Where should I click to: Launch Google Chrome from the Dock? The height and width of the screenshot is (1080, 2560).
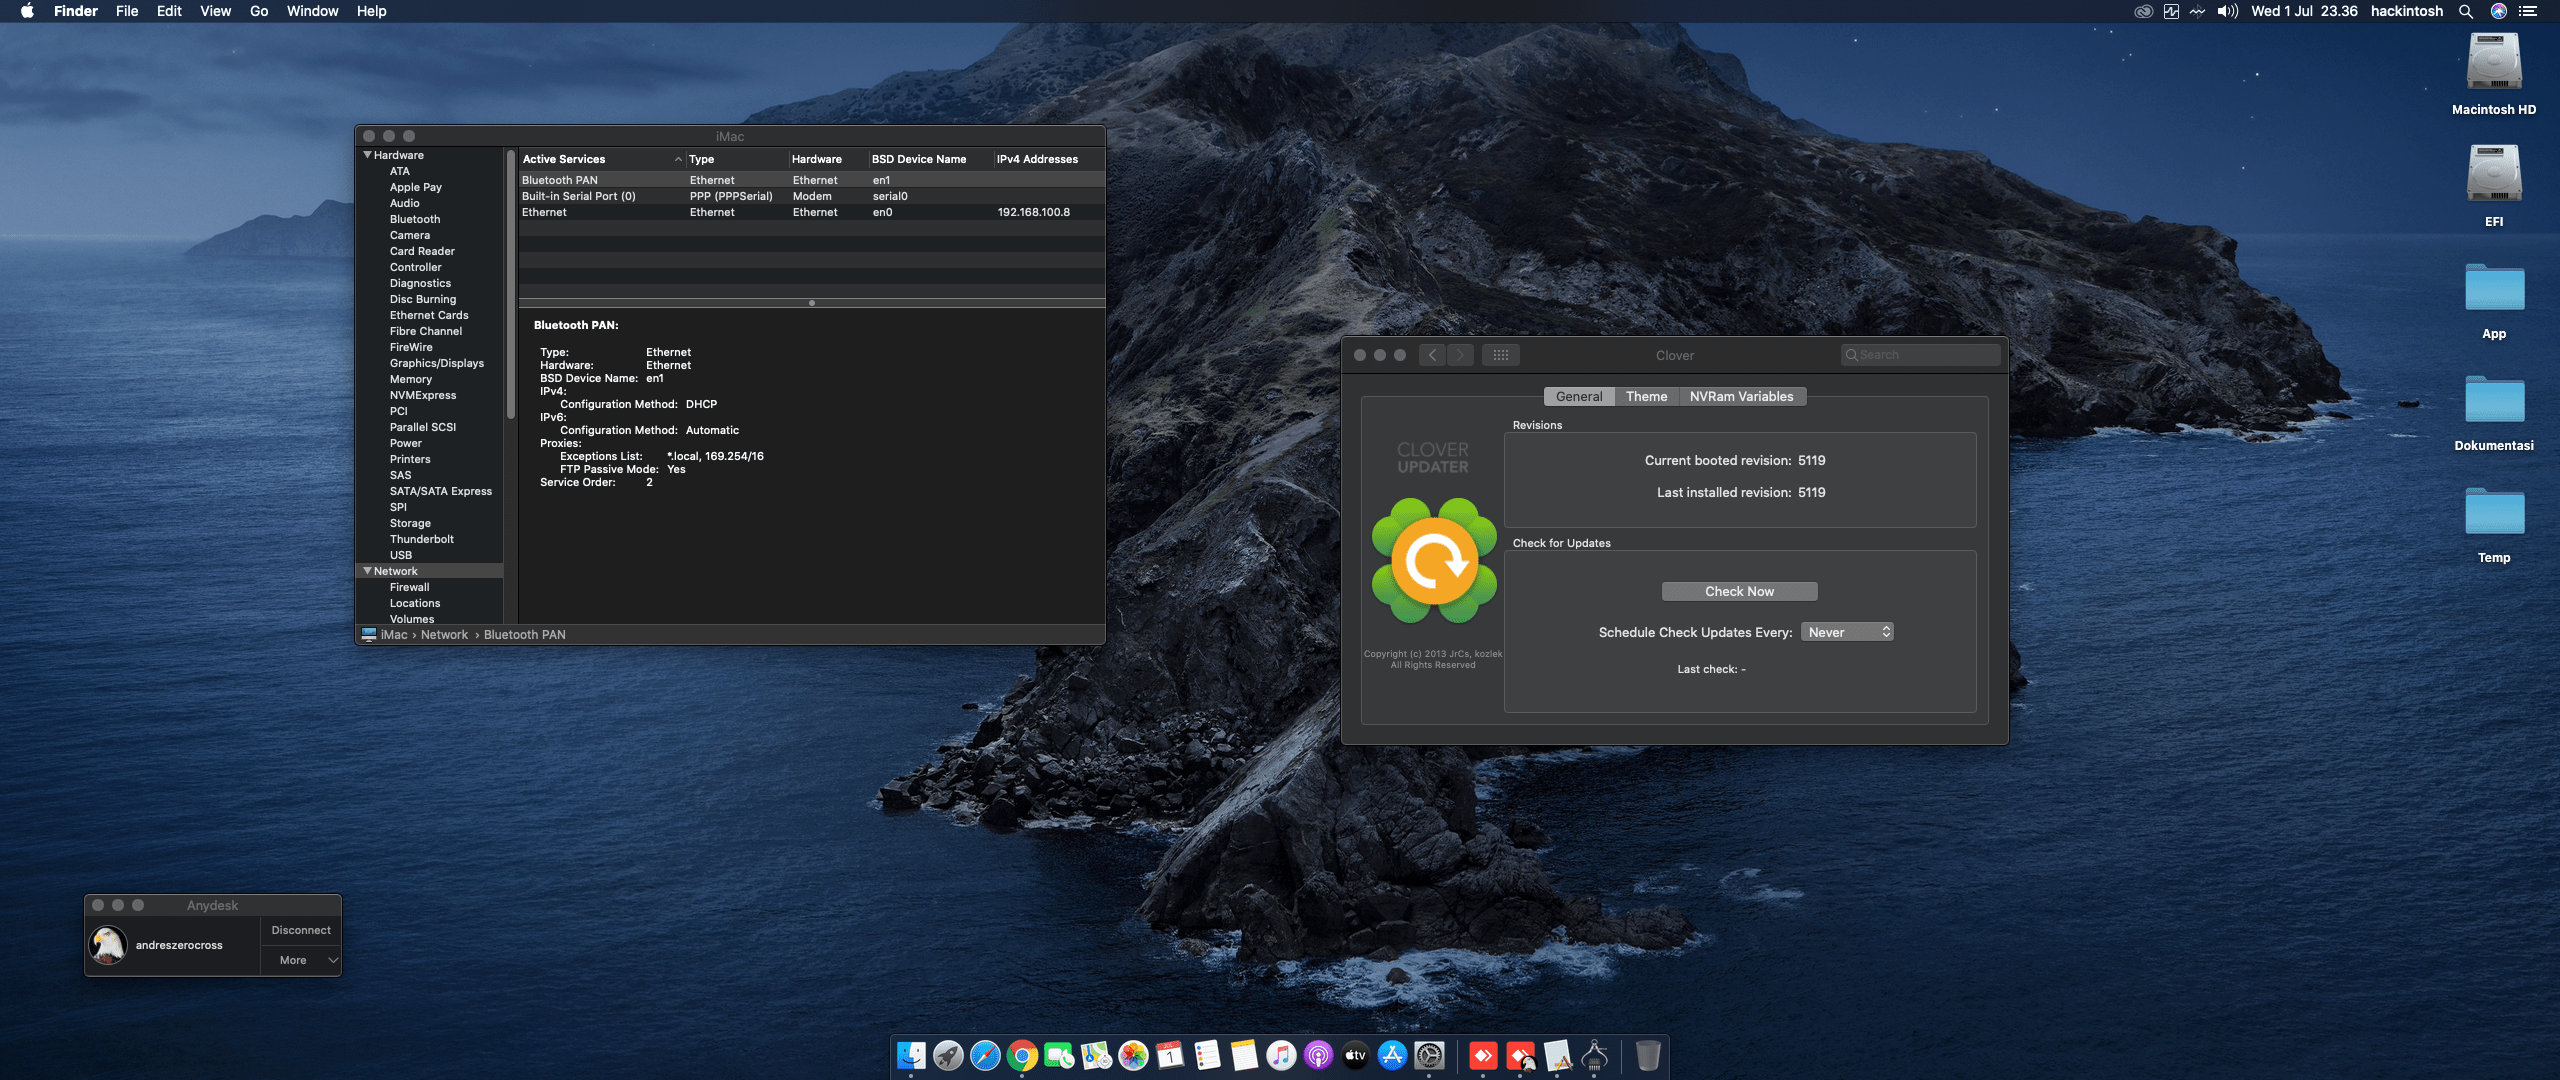point(1021,1057)
